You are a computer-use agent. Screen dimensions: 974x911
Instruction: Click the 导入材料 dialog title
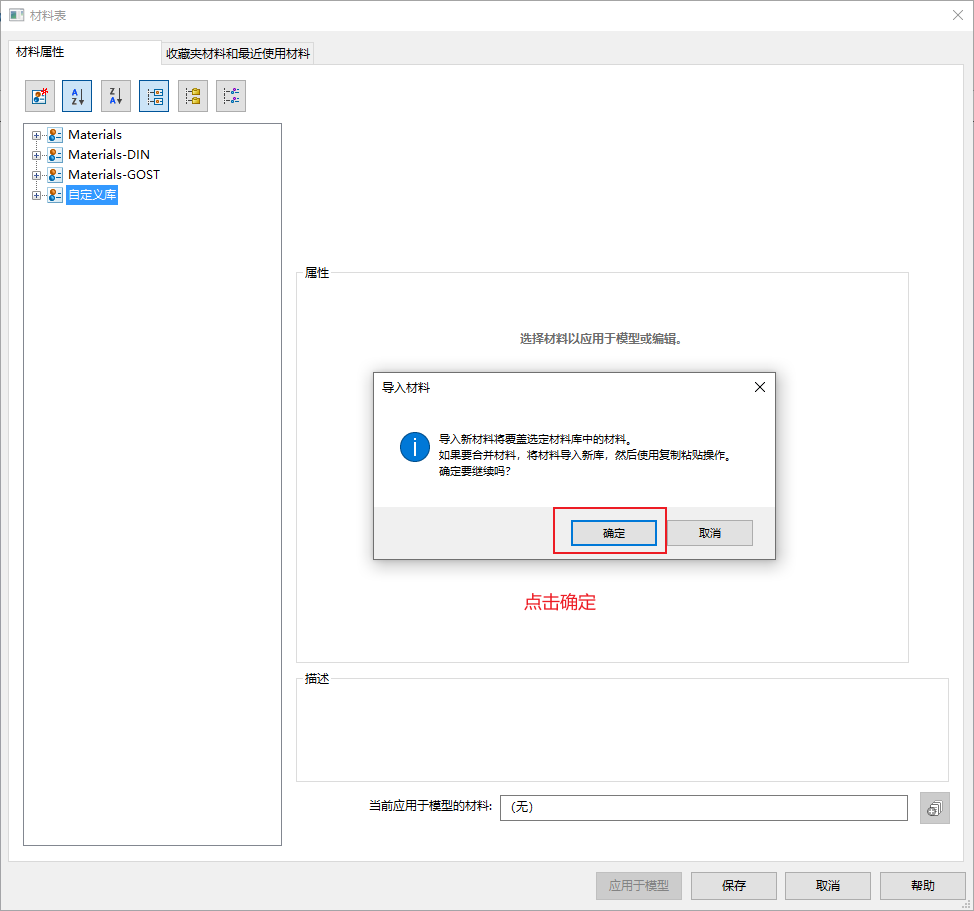(x=406, y=388)
